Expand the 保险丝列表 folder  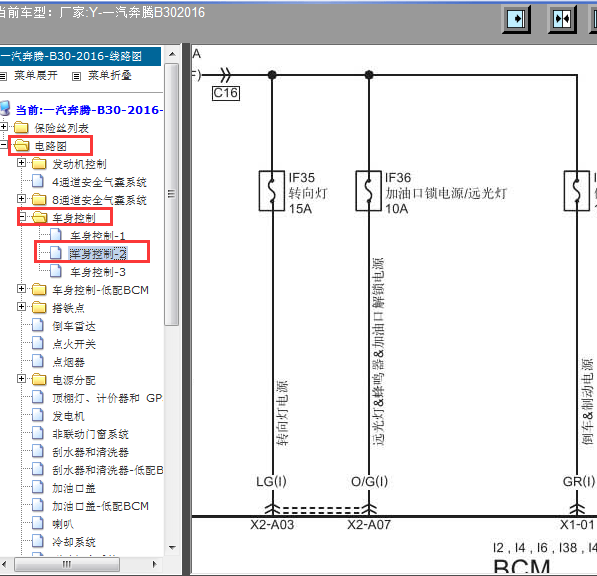(4, 126)
